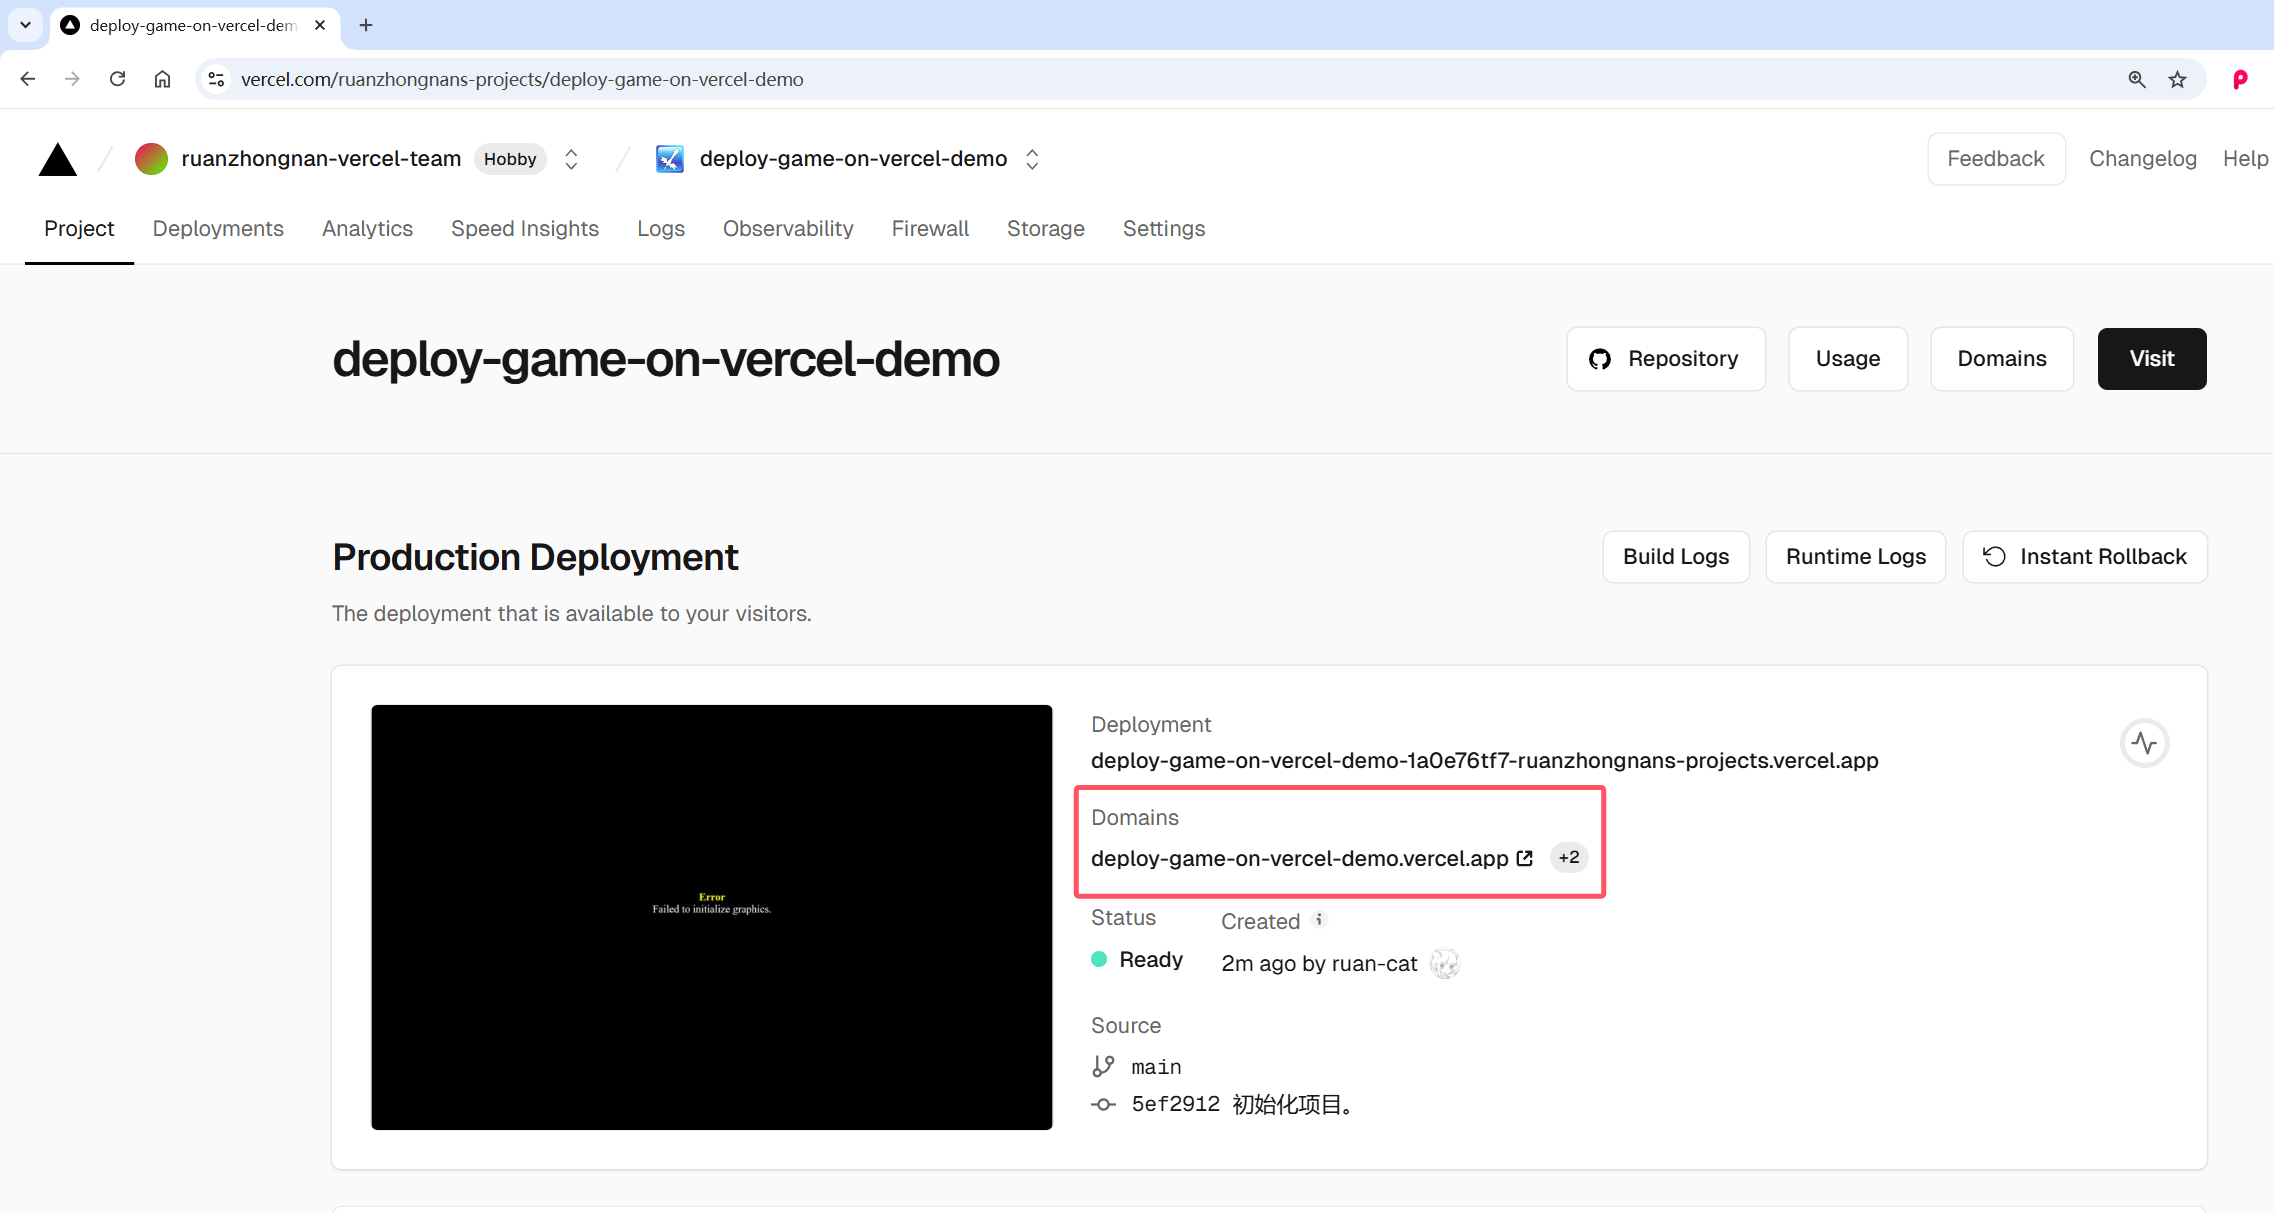The image size is (2274, 1213).
Task: Click the main branch link
Action: (x=1156, y=1067)
